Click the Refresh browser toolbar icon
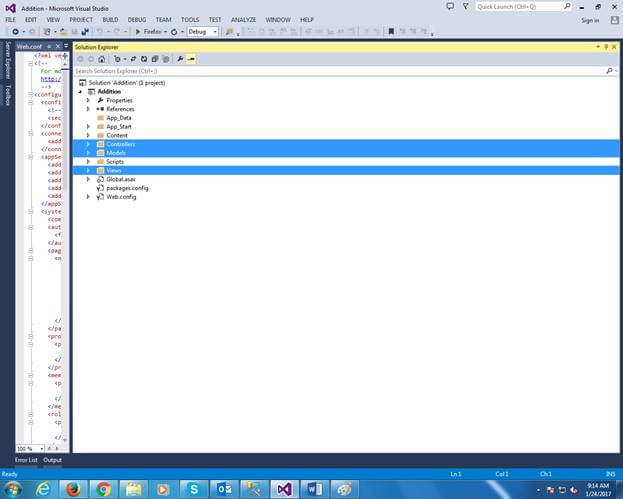This screenshot has width=623, height=499. coord(174,31)
